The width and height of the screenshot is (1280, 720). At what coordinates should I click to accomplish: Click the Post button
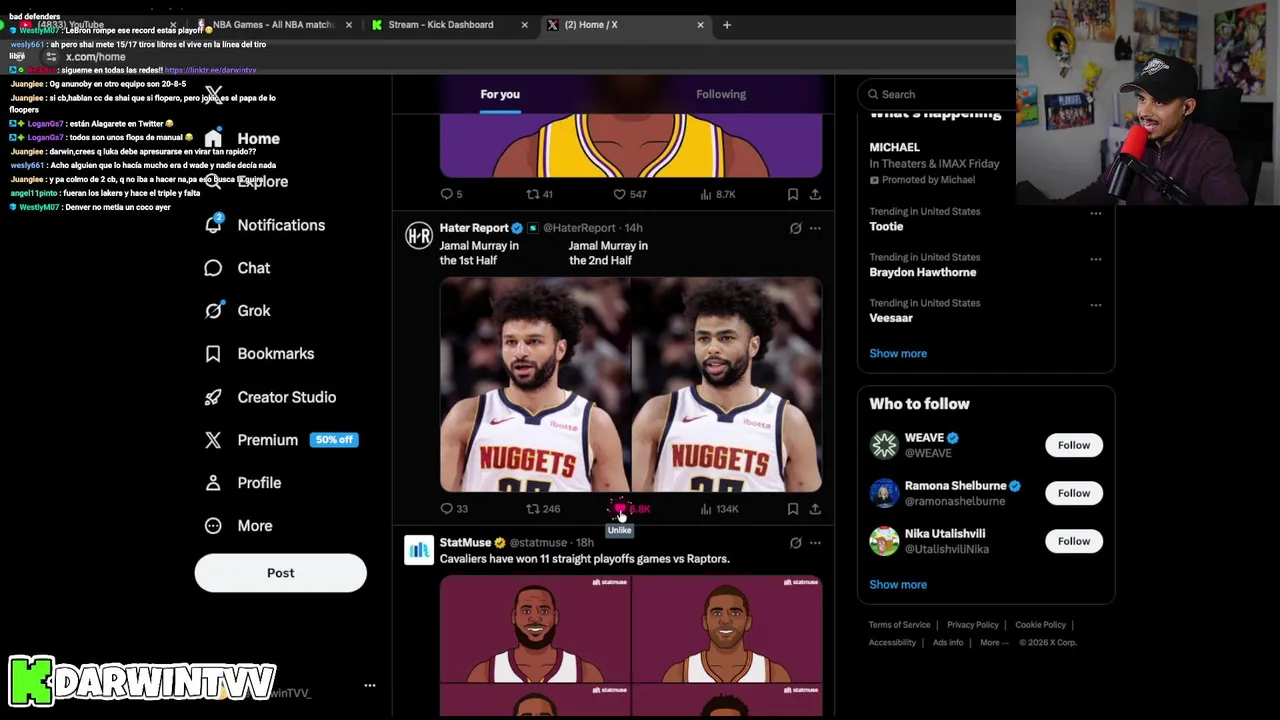coord(280,573)
